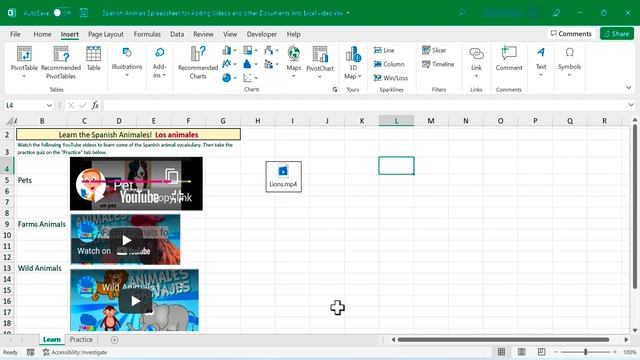
Task: Play the Pets YouTube video
Action: 98,198
